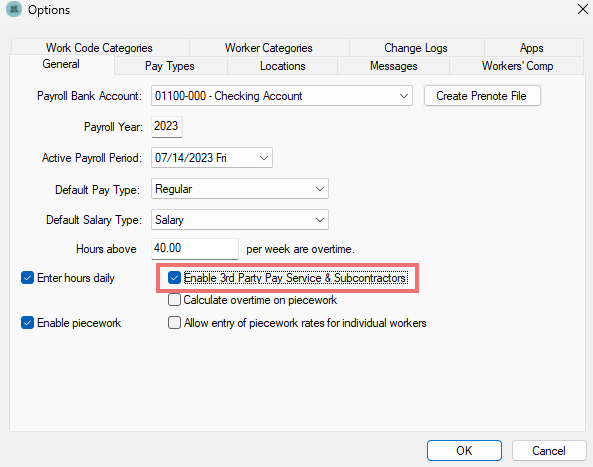Screen dimensions: 593x467
Task: Toggle Enable piecework checkbox
Action: coord(28,323)
